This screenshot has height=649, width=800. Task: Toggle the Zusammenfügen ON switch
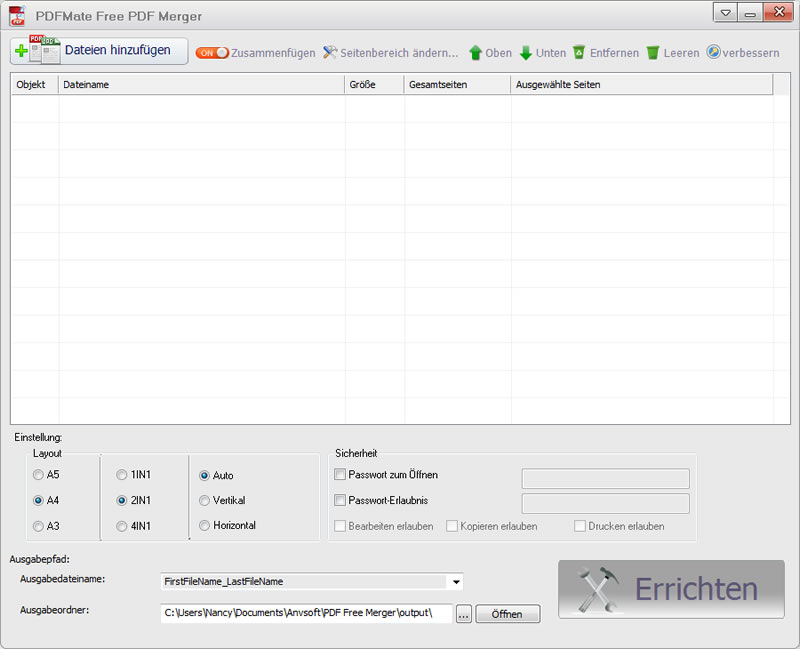212,53
